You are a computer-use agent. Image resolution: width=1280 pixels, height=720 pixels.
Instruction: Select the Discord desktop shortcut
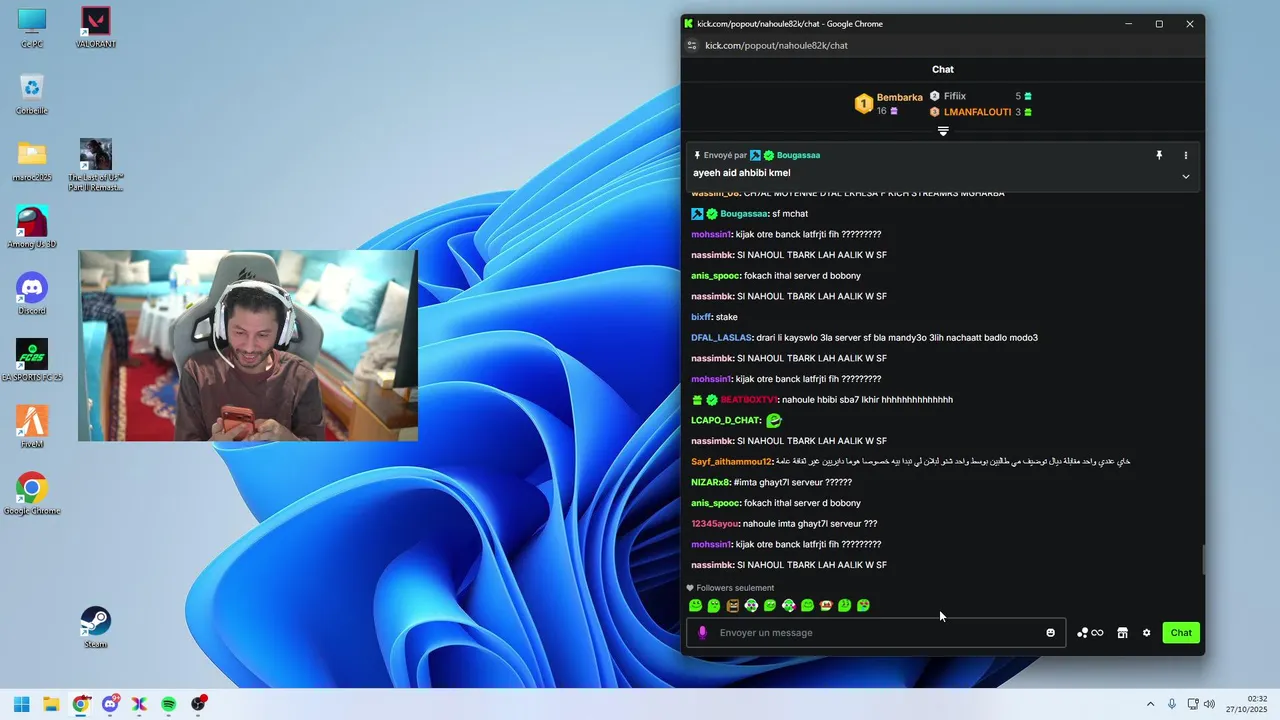[x=32, y=294]
